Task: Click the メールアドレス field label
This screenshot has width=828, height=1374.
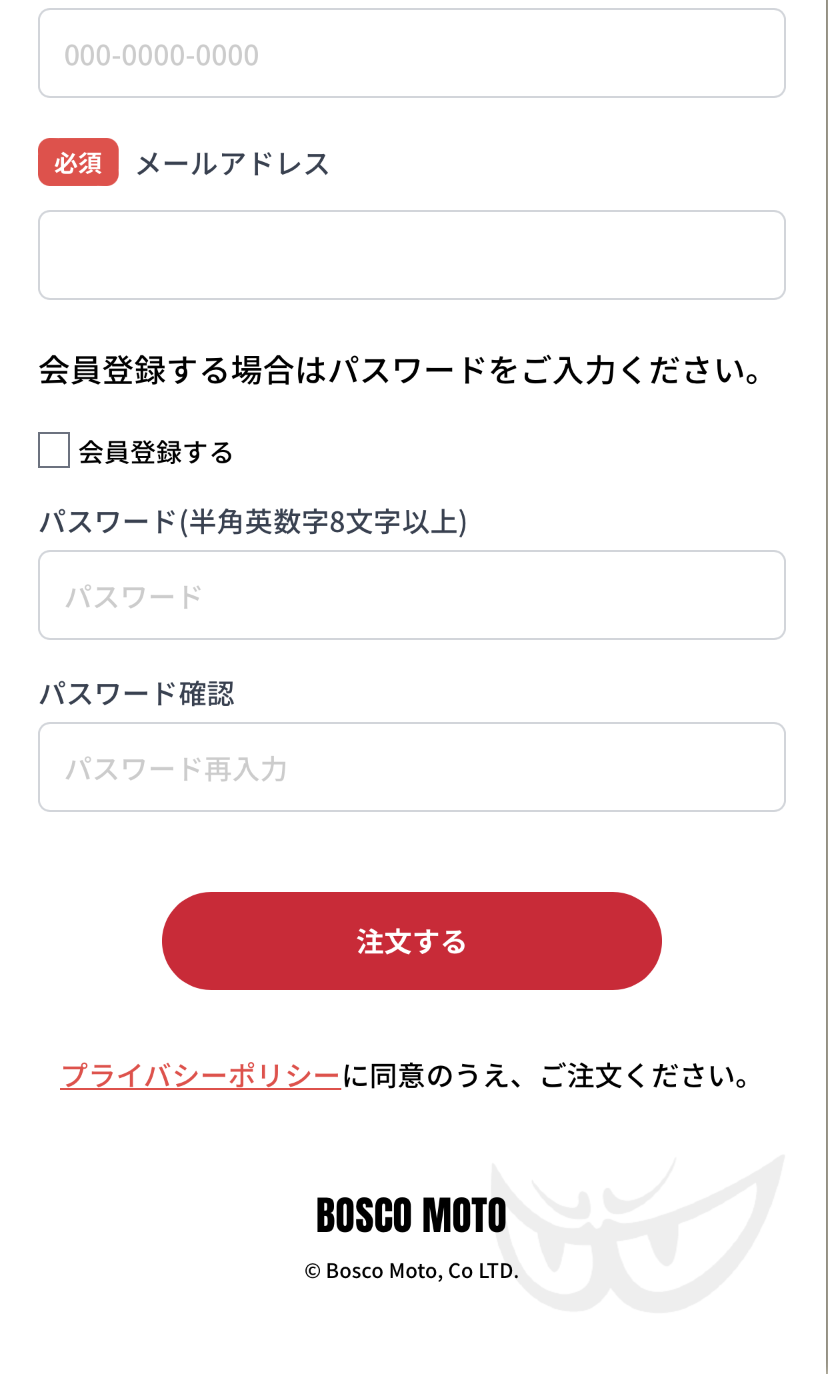Action: [232, 163]
